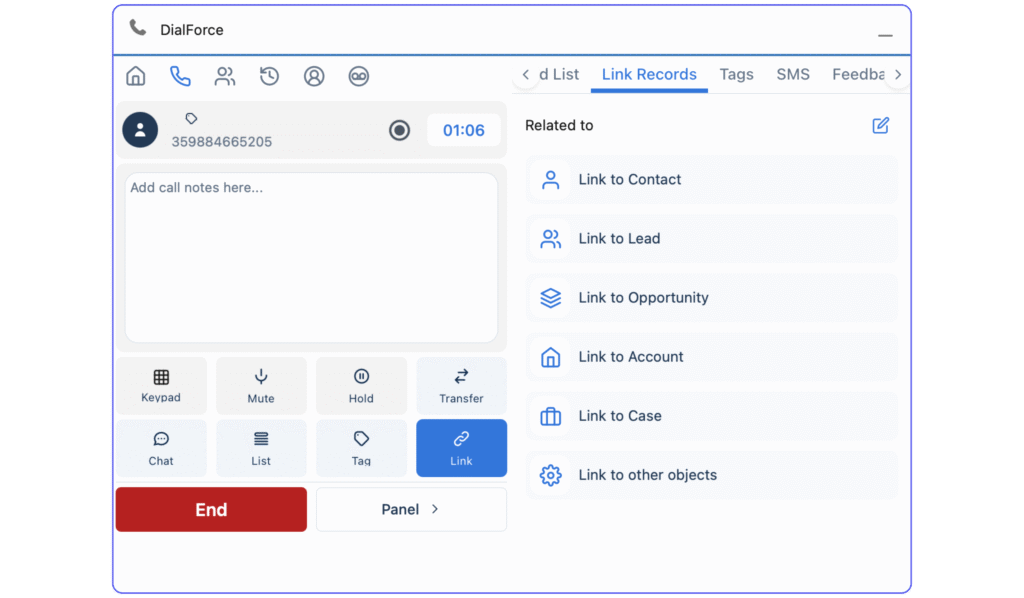Click the Link to Lead row
Image resolution: width=1024 pixels, height=598 pixels.
coord(712,239)
